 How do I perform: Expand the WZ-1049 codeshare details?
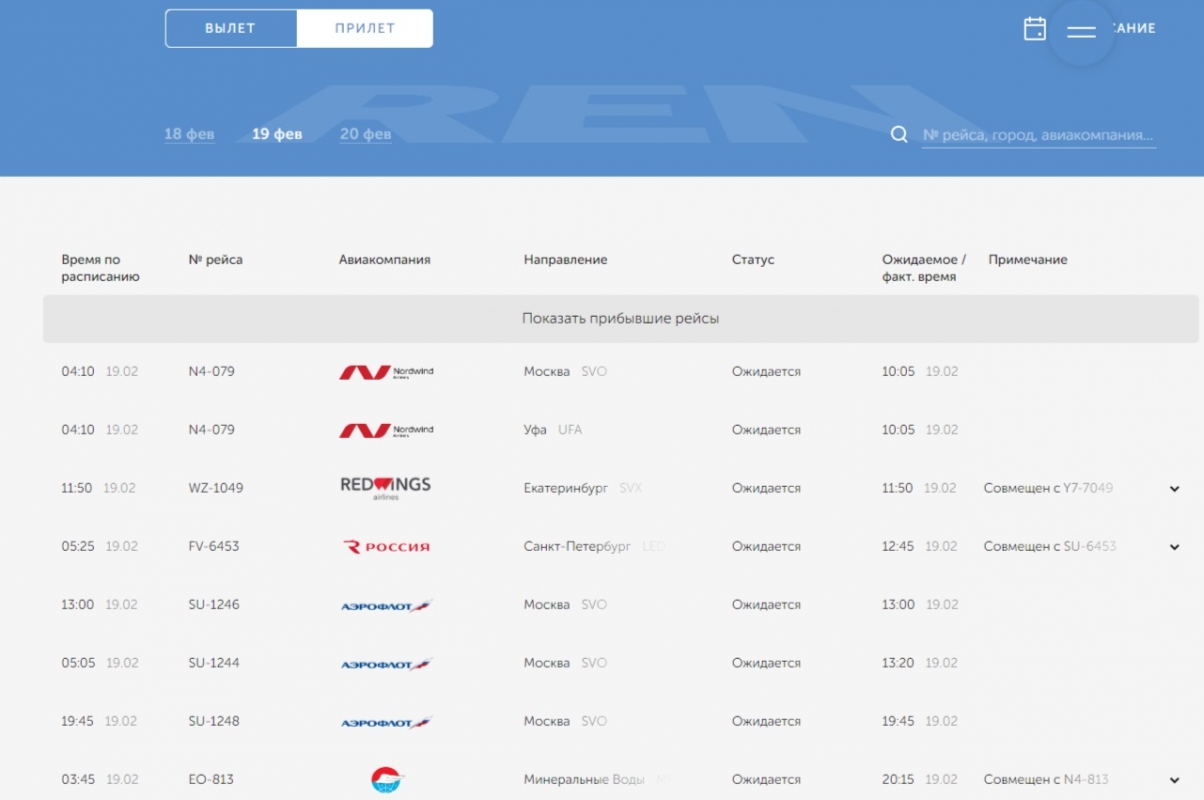1174,489
